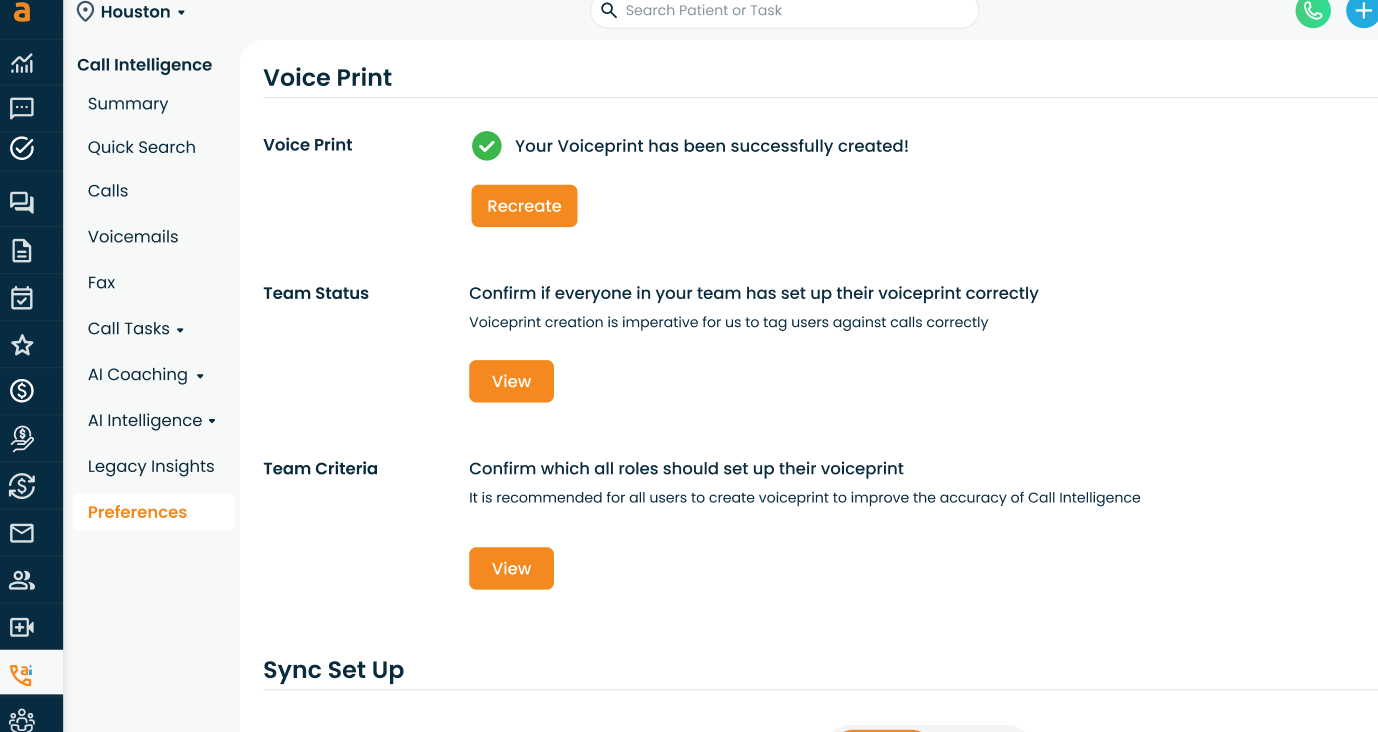This screenshot has height=732, width=1378.
Task: Open the Houston location dropdown
Action: click(132, 12)
